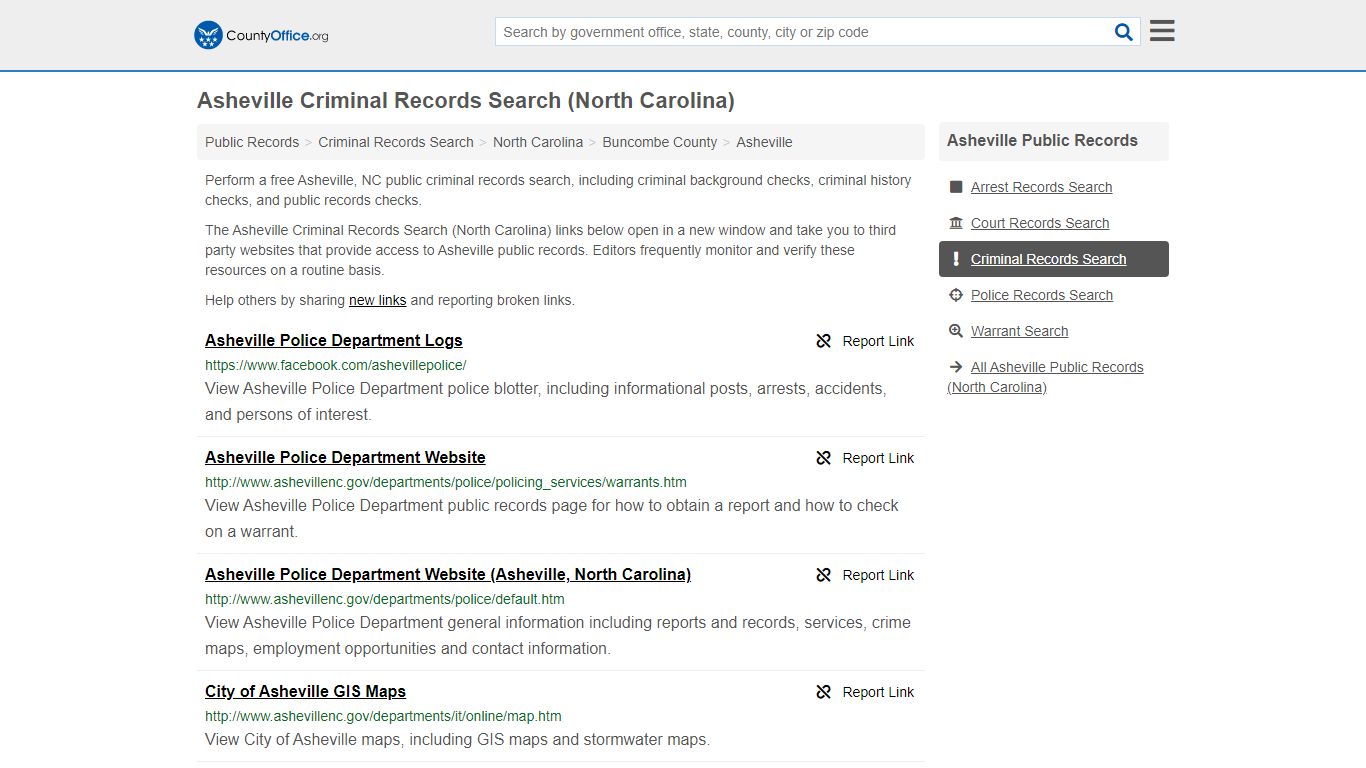Select the Asheville breadcrumb
The image size is (1366, 768).
(764, 142)
